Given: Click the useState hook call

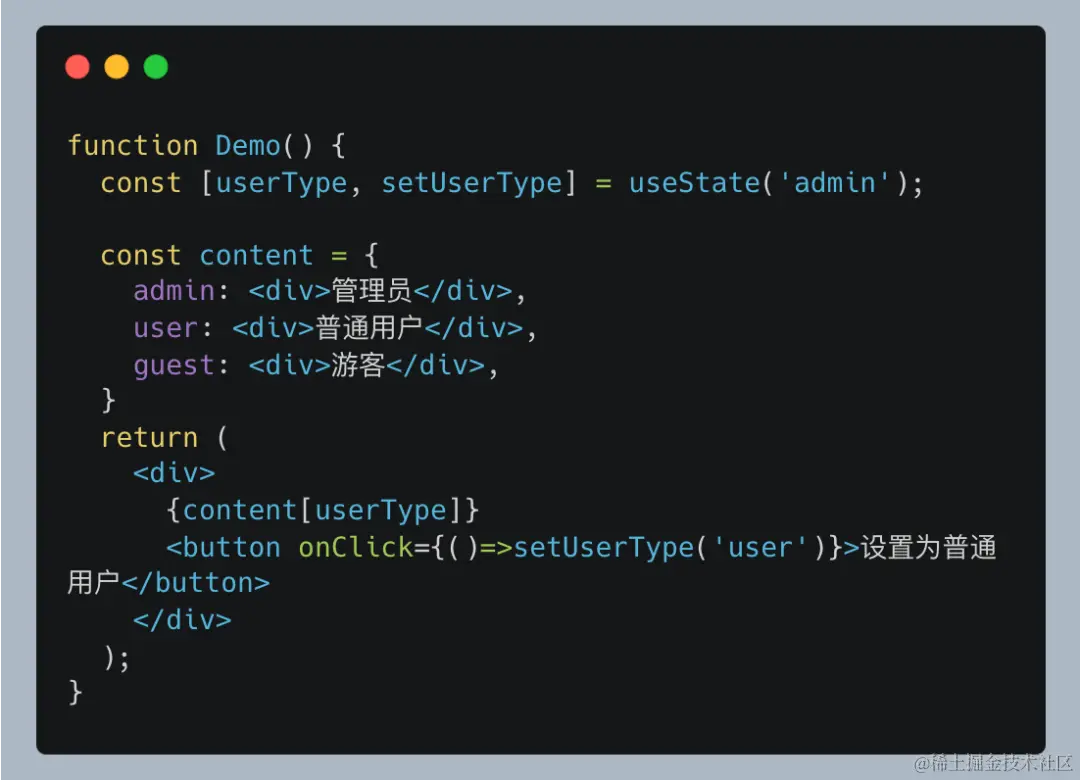Looking at the screenshot, I should click(x=693, y=183).
